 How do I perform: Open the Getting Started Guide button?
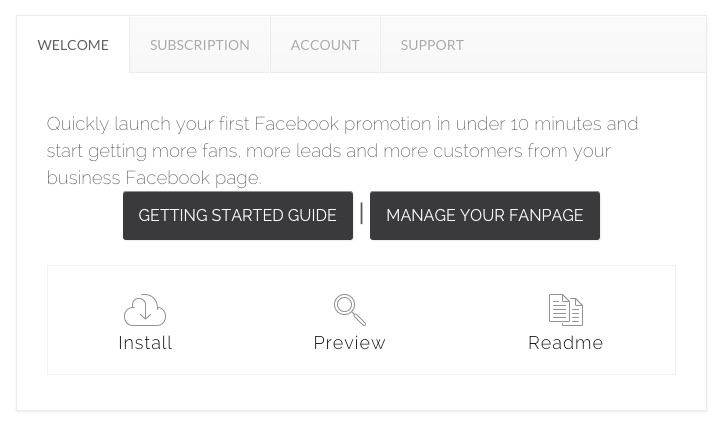[x=238, y=215]
